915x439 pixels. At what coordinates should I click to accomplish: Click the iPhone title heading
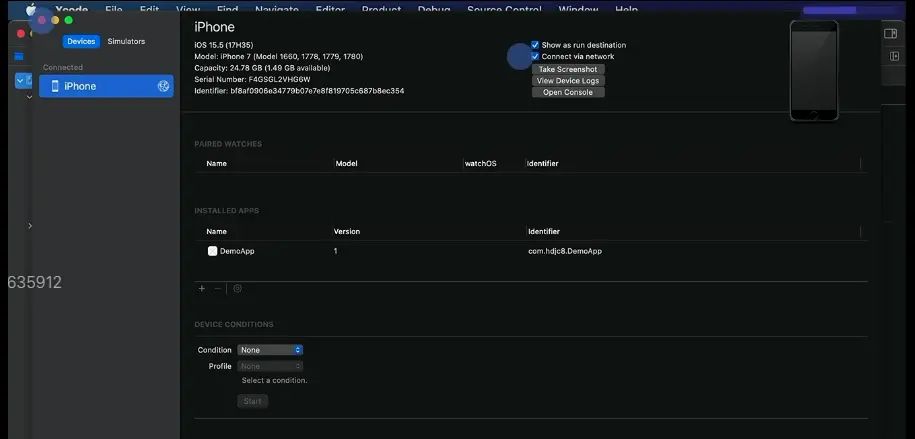pos(214,27)
